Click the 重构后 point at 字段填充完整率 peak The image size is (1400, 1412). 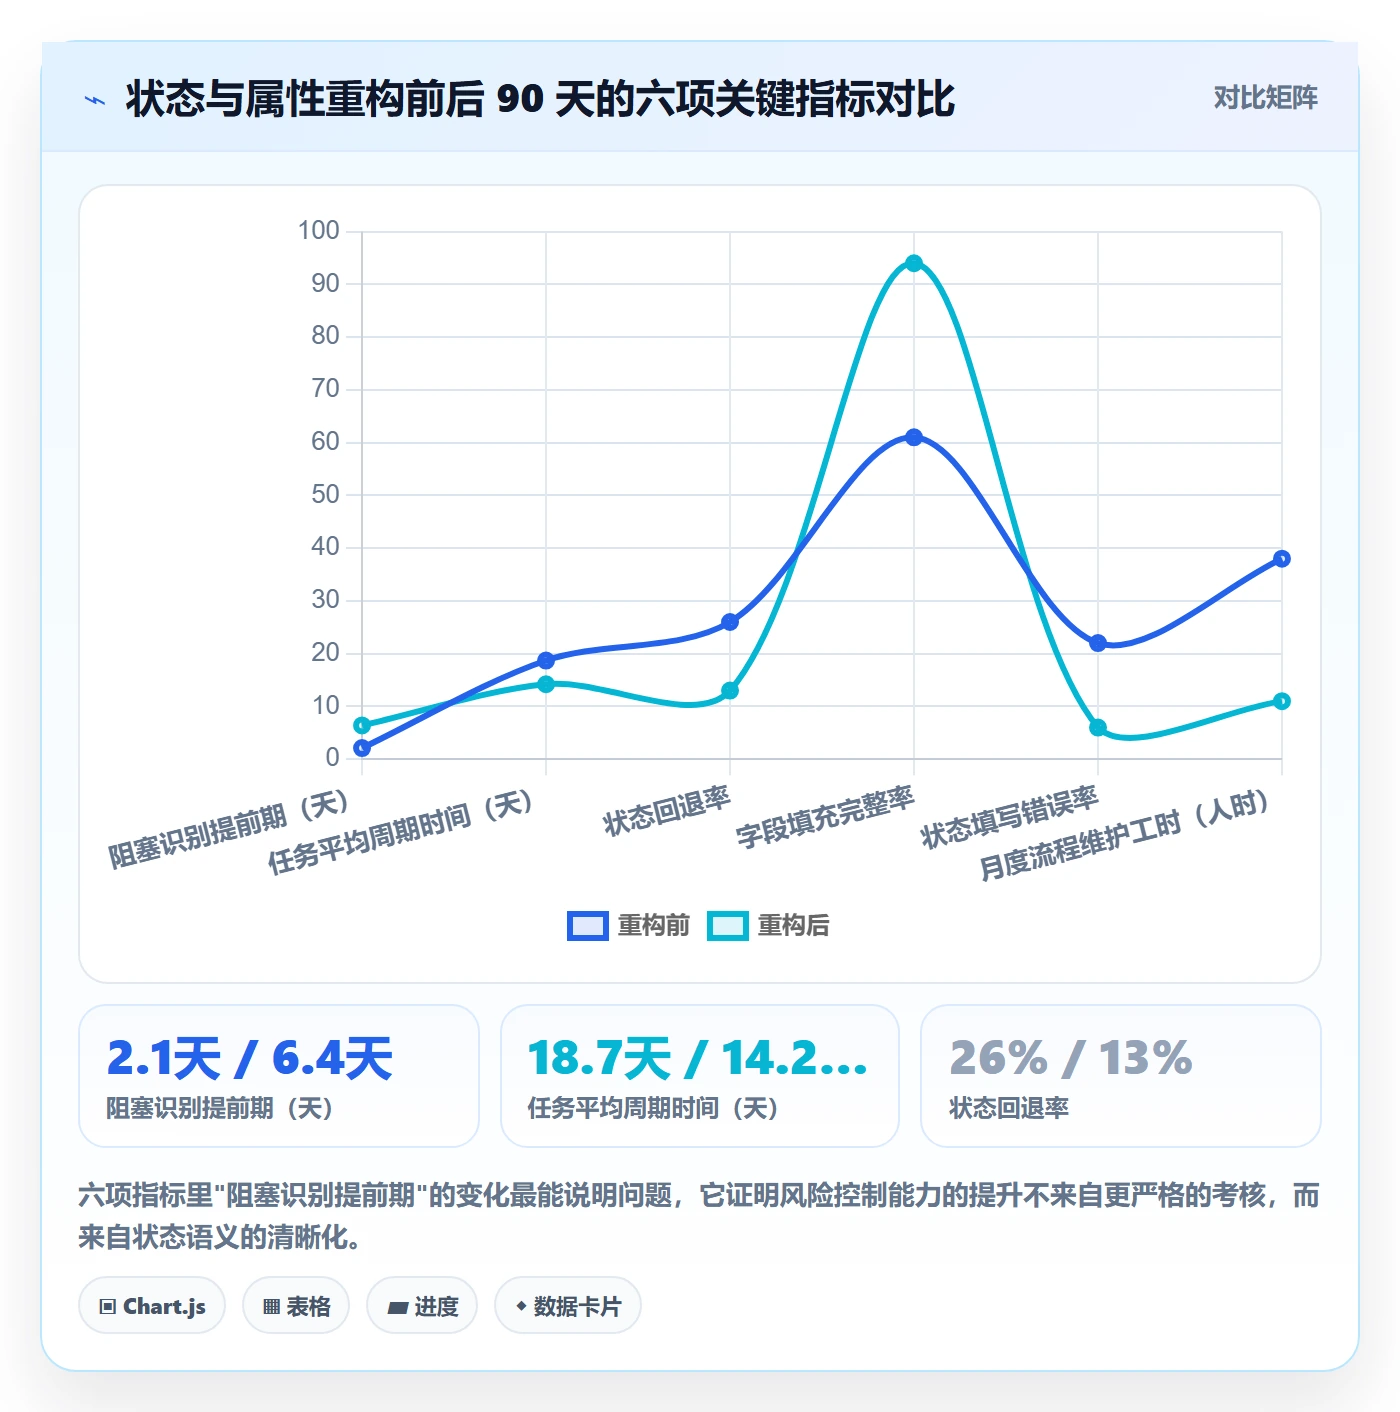click(914, 263)
